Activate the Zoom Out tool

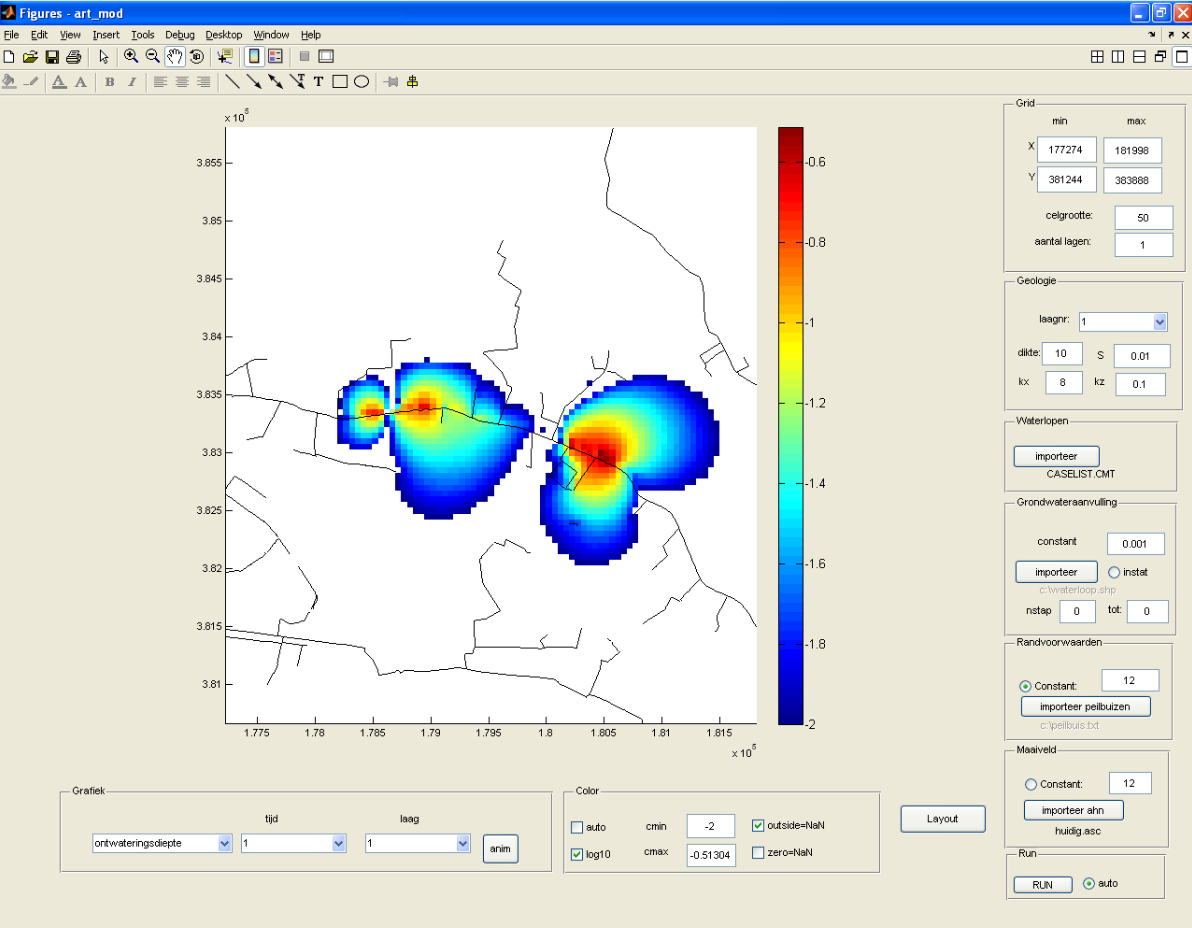(x=153, y=56)
